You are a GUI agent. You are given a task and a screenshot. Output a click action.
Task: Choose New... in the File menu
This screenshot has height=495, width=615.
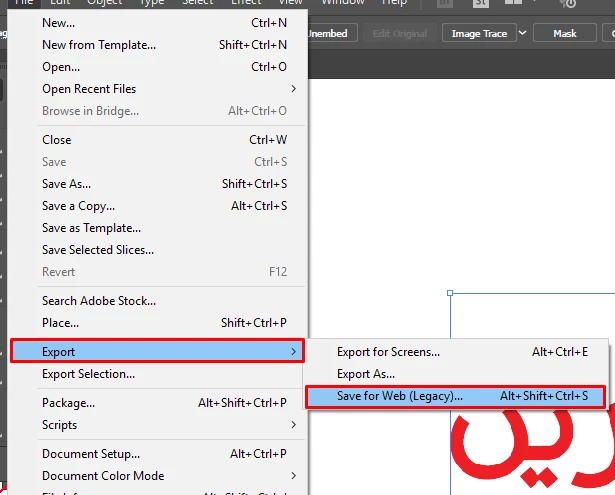coord(157,23)
